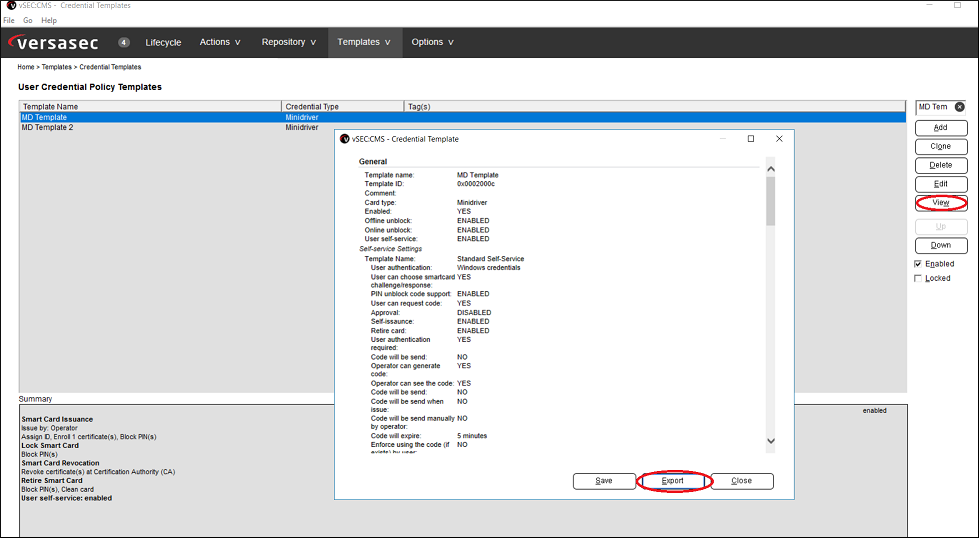Close the Credential Template dialog with X

tap(779, 139)
